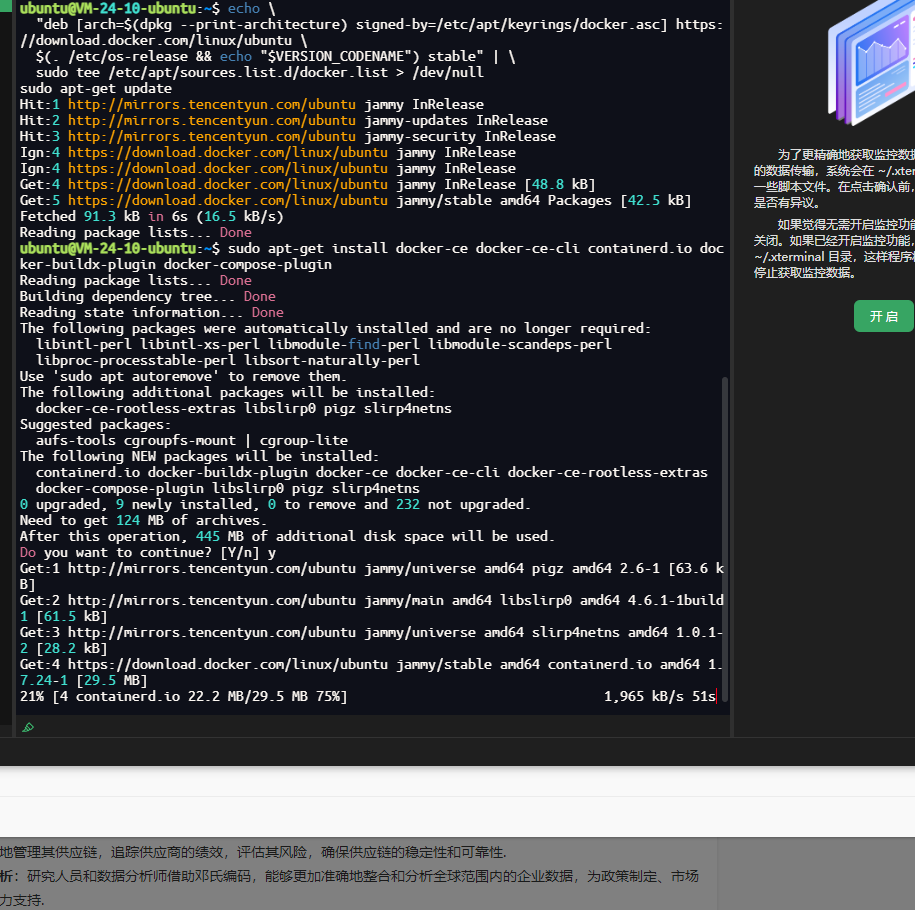This screenshot has width=915, height=910.
Task: Click the "sudo apt-get install docker-ce" command line
Action: (x=372, y=256)
